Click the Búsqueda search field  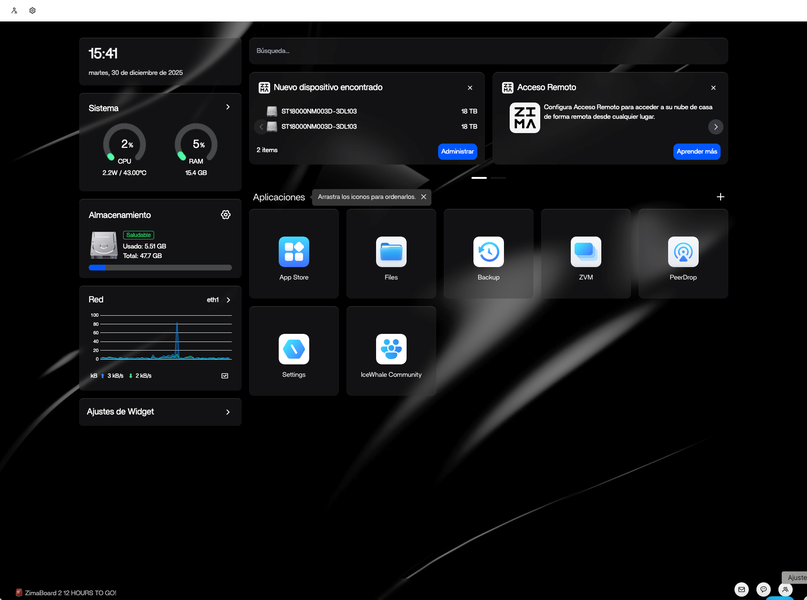click(488, 50)
